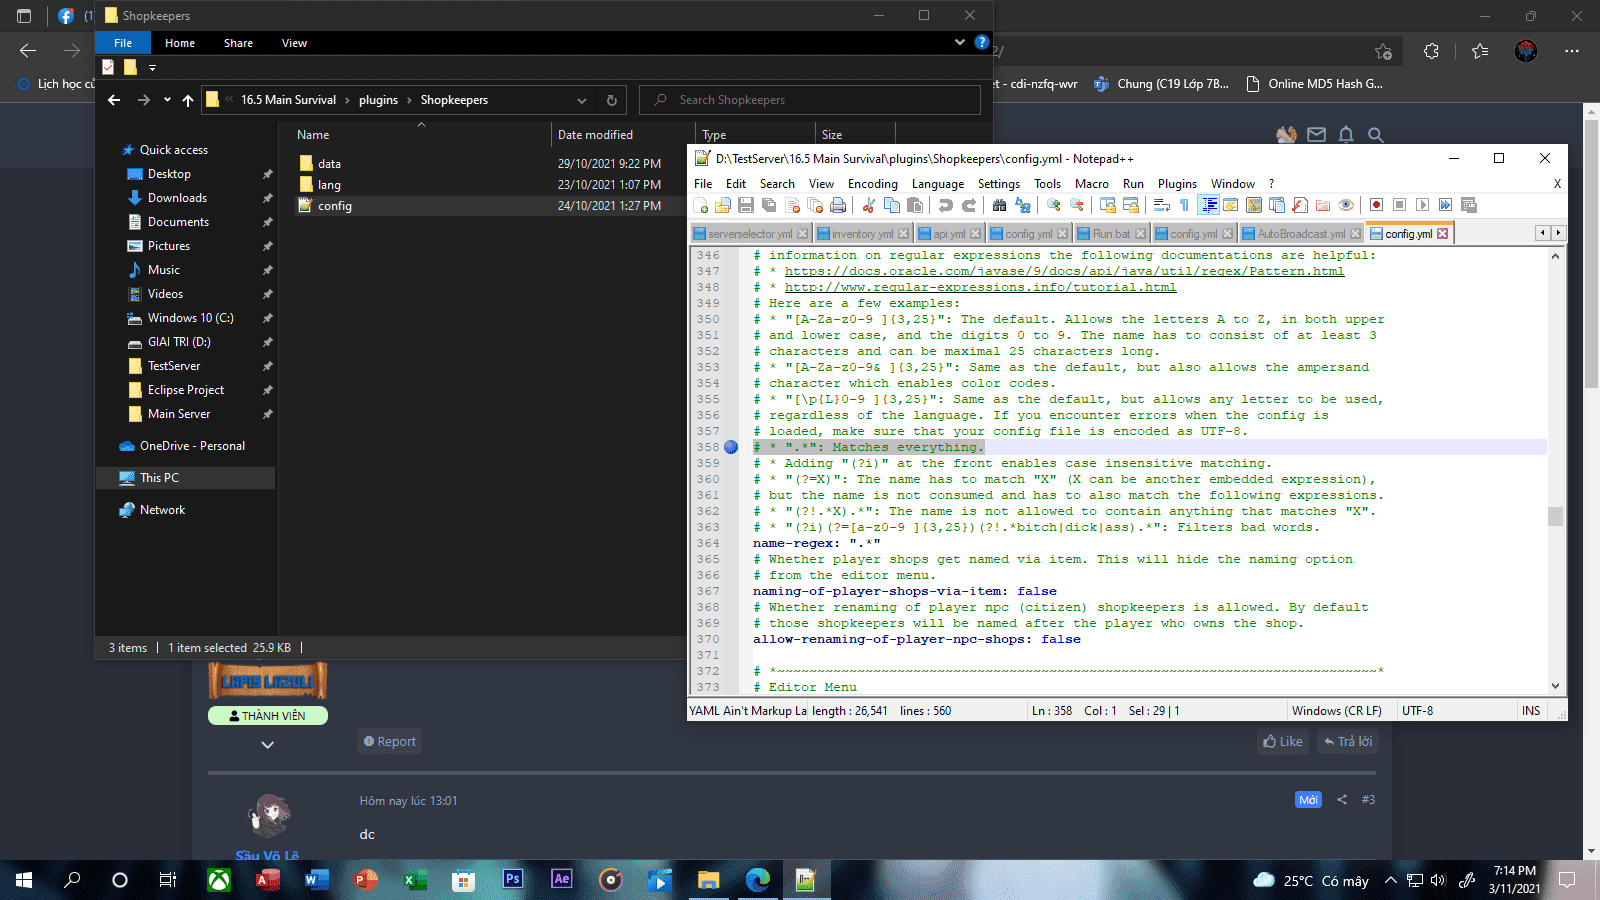Refresh the Shopkeepers folder view
Viewport: 1600px width, 900px height.
[x=611, y=100]
